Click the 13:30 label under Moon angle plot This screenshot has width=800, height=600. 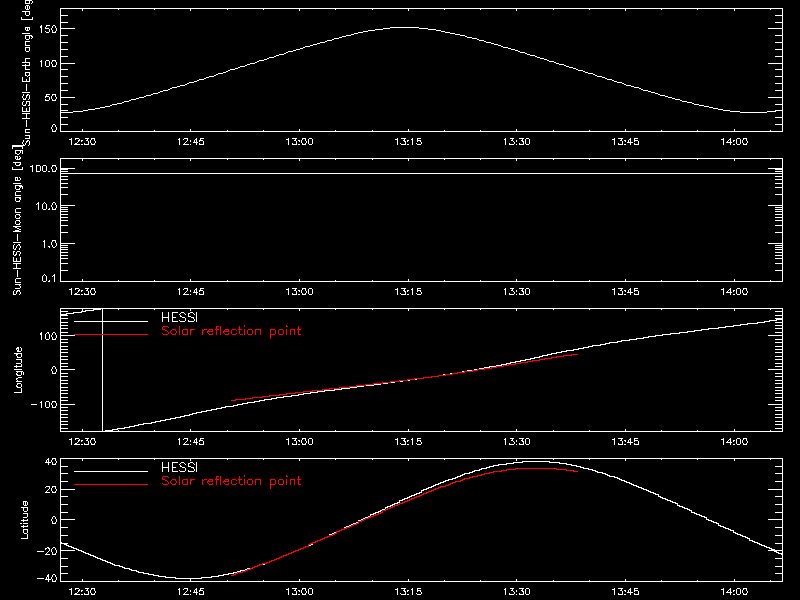pyautogui.click(x=516, y=291)
